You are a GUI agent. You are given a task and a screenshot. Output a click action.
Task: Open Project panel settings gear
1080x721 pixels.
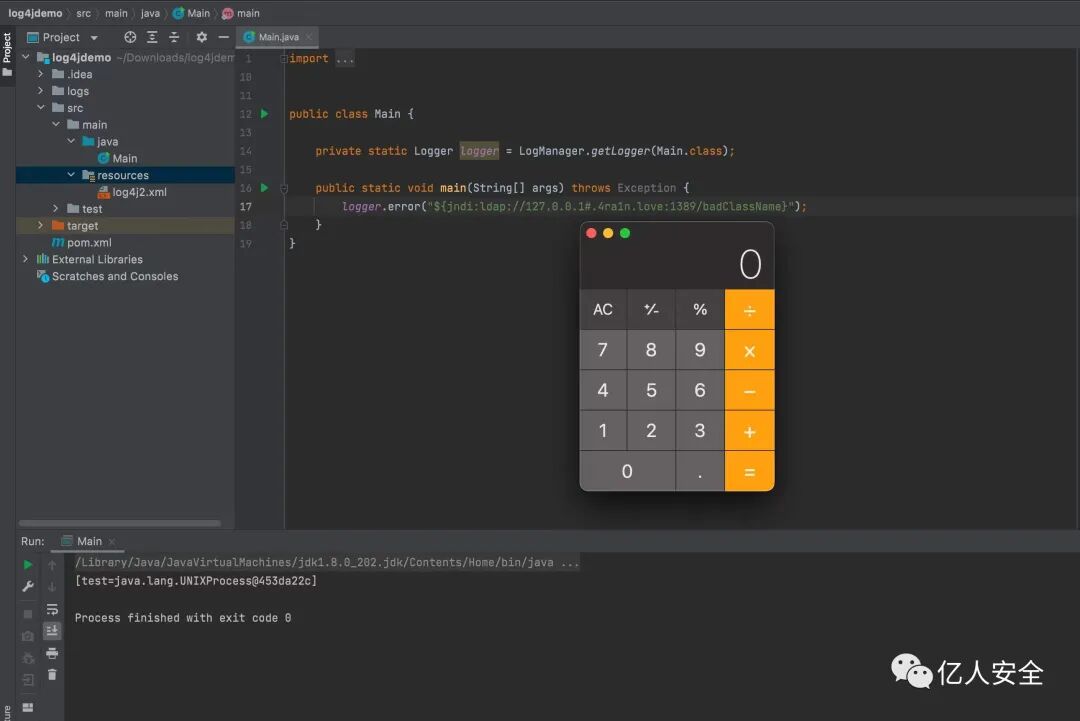[x=201, y=37]
